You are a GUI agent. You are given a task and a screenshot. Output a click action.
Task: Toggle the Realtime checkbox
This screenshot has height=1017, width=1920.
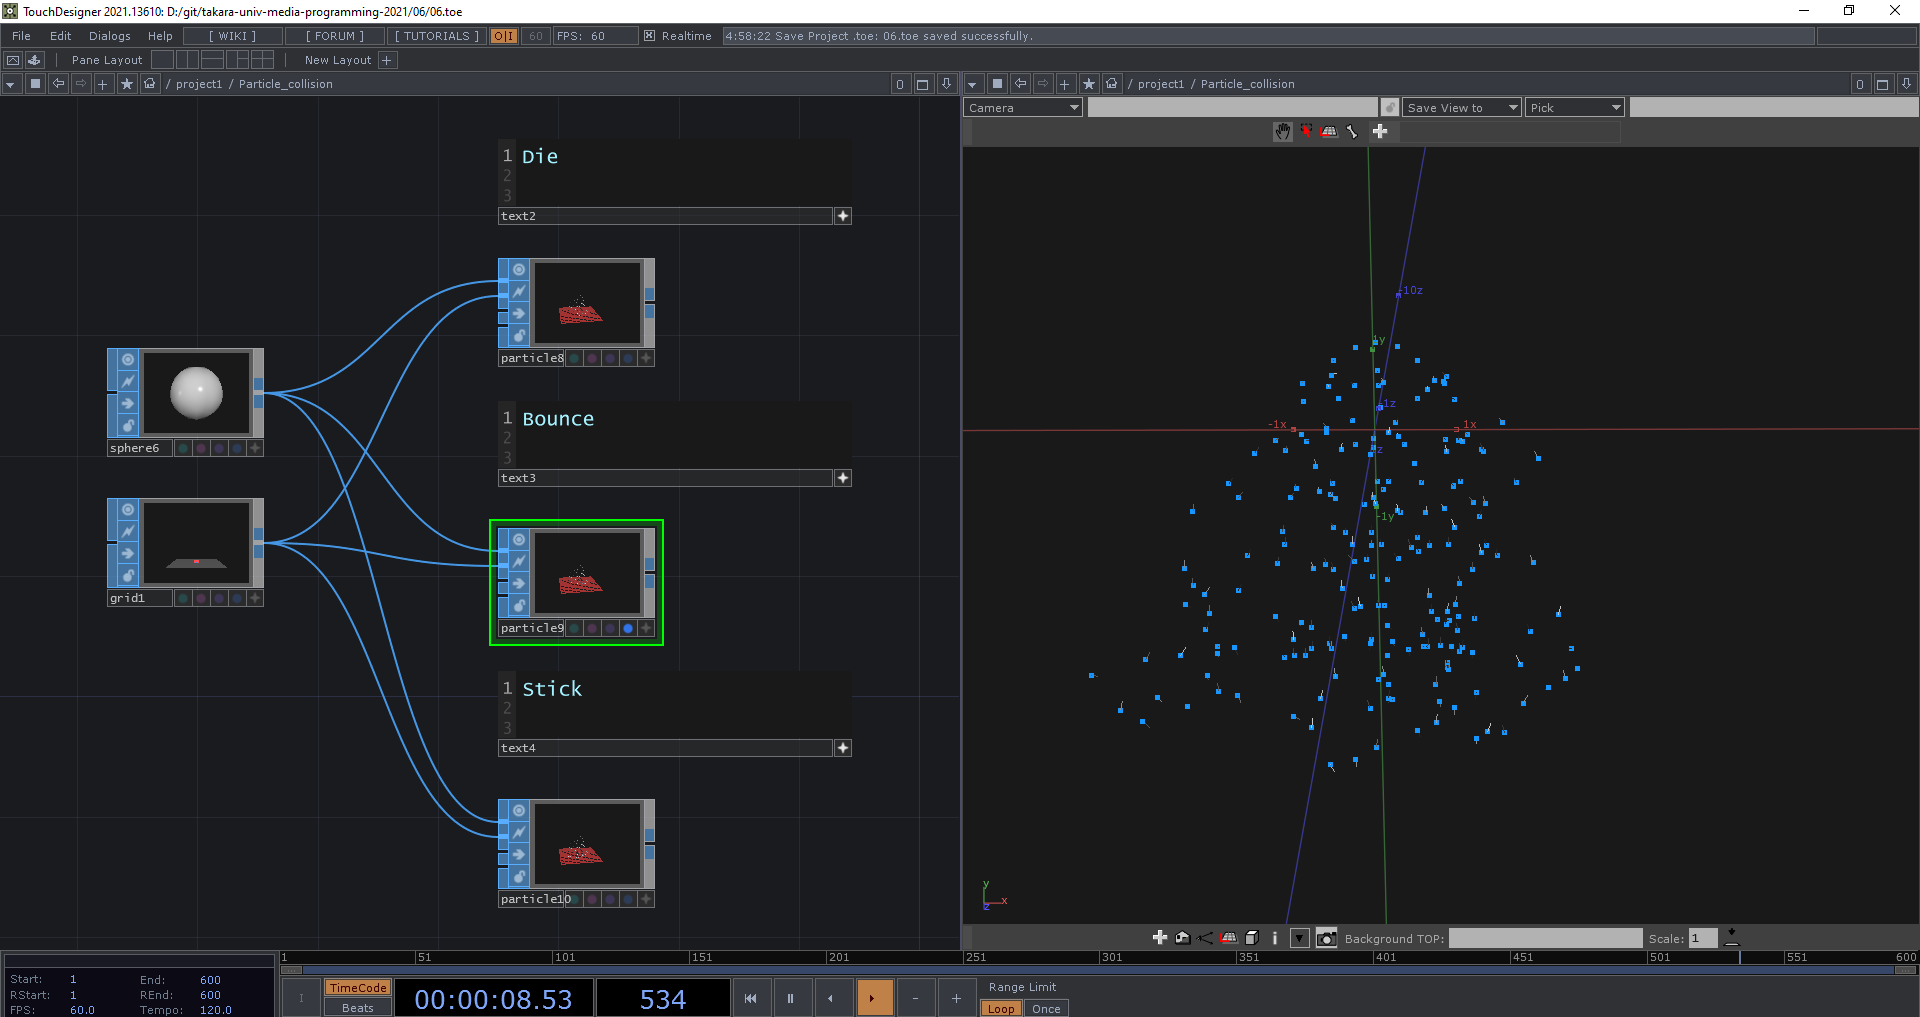click(650, 36)
